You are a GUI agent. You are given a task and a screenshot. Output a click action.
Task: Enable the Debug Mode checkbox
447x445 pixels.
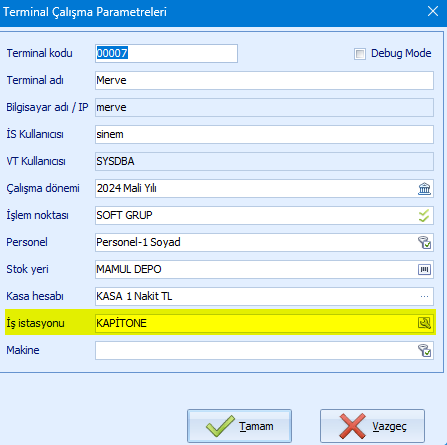point(360,54)
